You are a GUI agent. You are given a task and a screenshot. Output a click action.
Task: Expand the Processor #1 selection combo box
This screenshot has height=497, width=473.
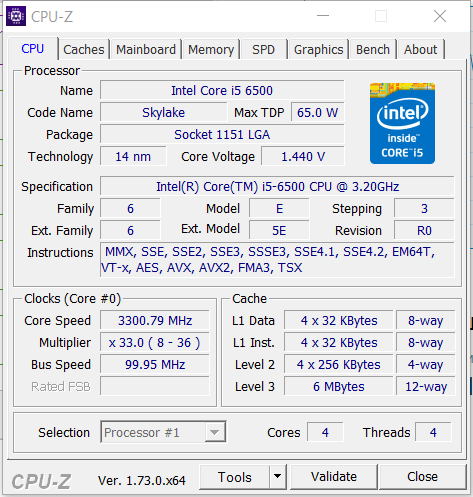(x=163, y=432)
